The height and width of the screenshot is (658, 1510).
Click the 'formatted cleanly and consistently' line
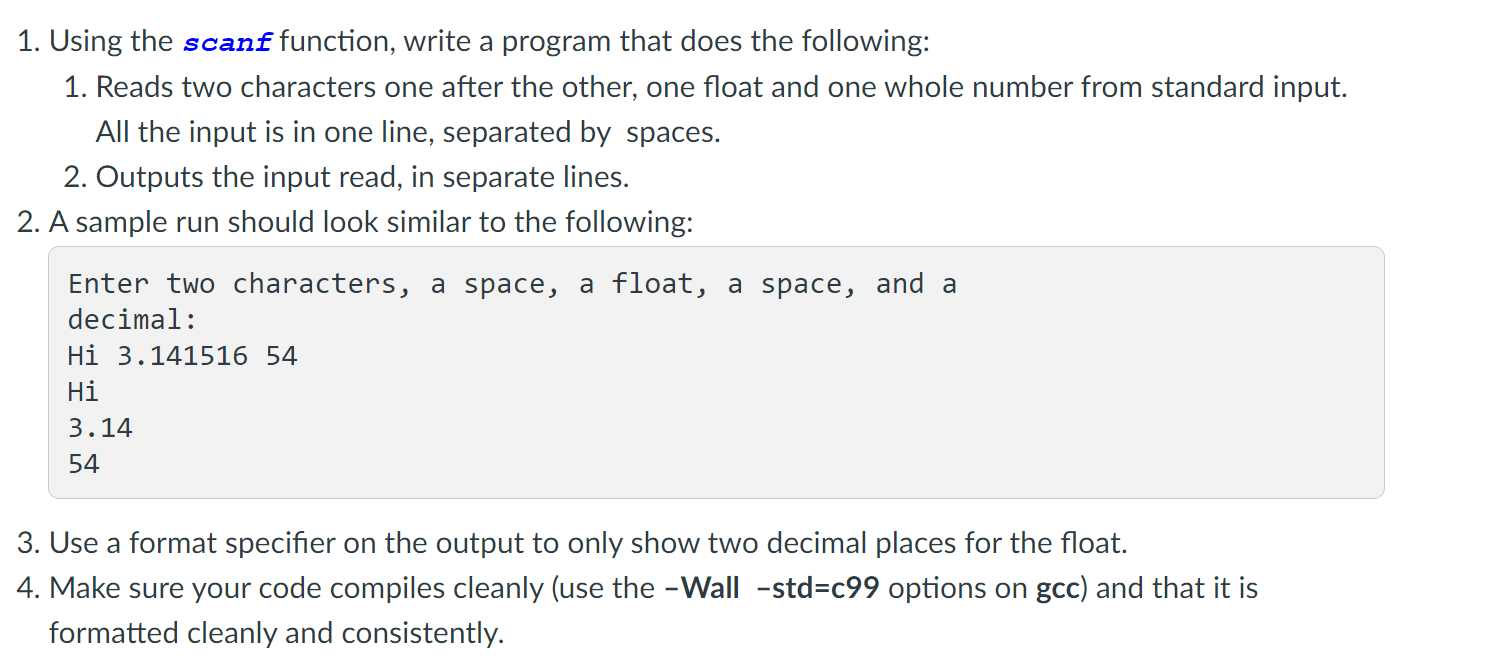point(277,633)
